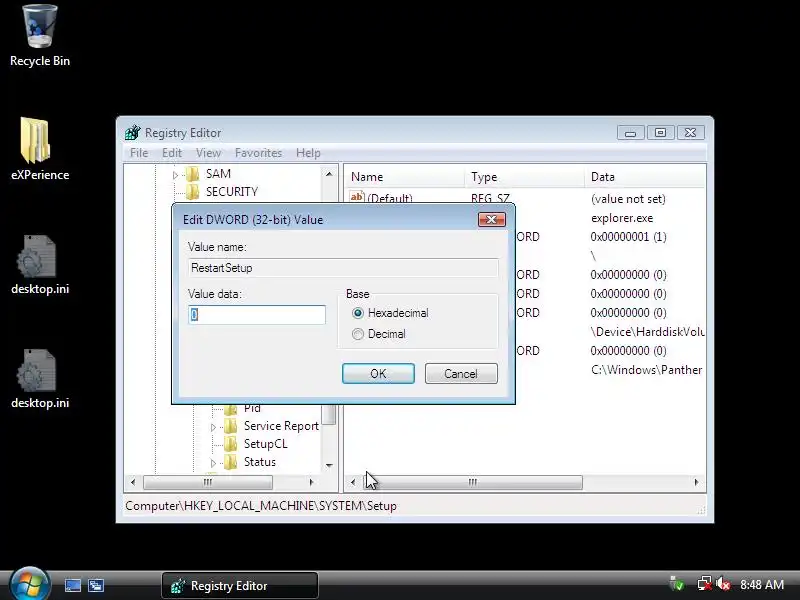Close the Edit DWORD dialog
This screenshot has width=800, height=600.
[492, 219]
